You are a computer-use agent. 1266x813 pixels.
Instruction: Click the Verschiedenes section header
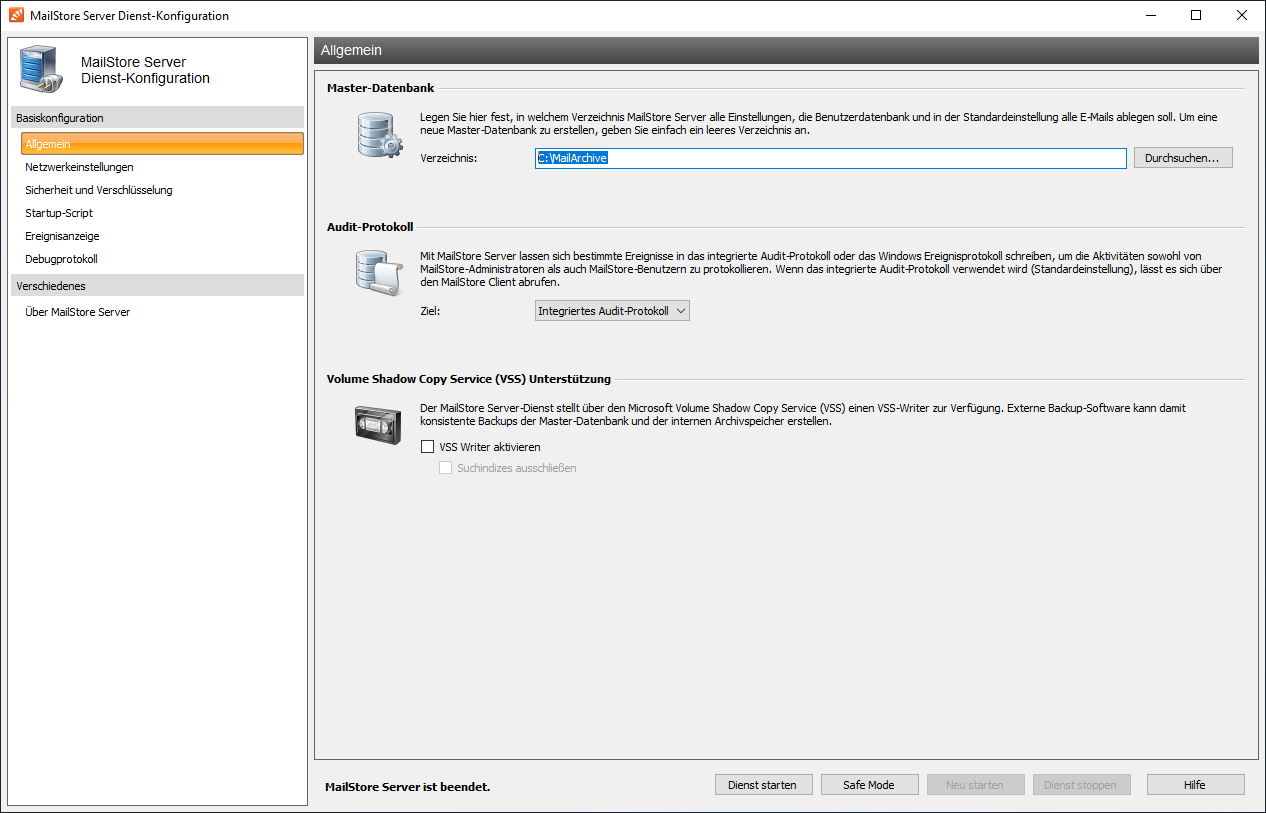[x=157, y=286]
